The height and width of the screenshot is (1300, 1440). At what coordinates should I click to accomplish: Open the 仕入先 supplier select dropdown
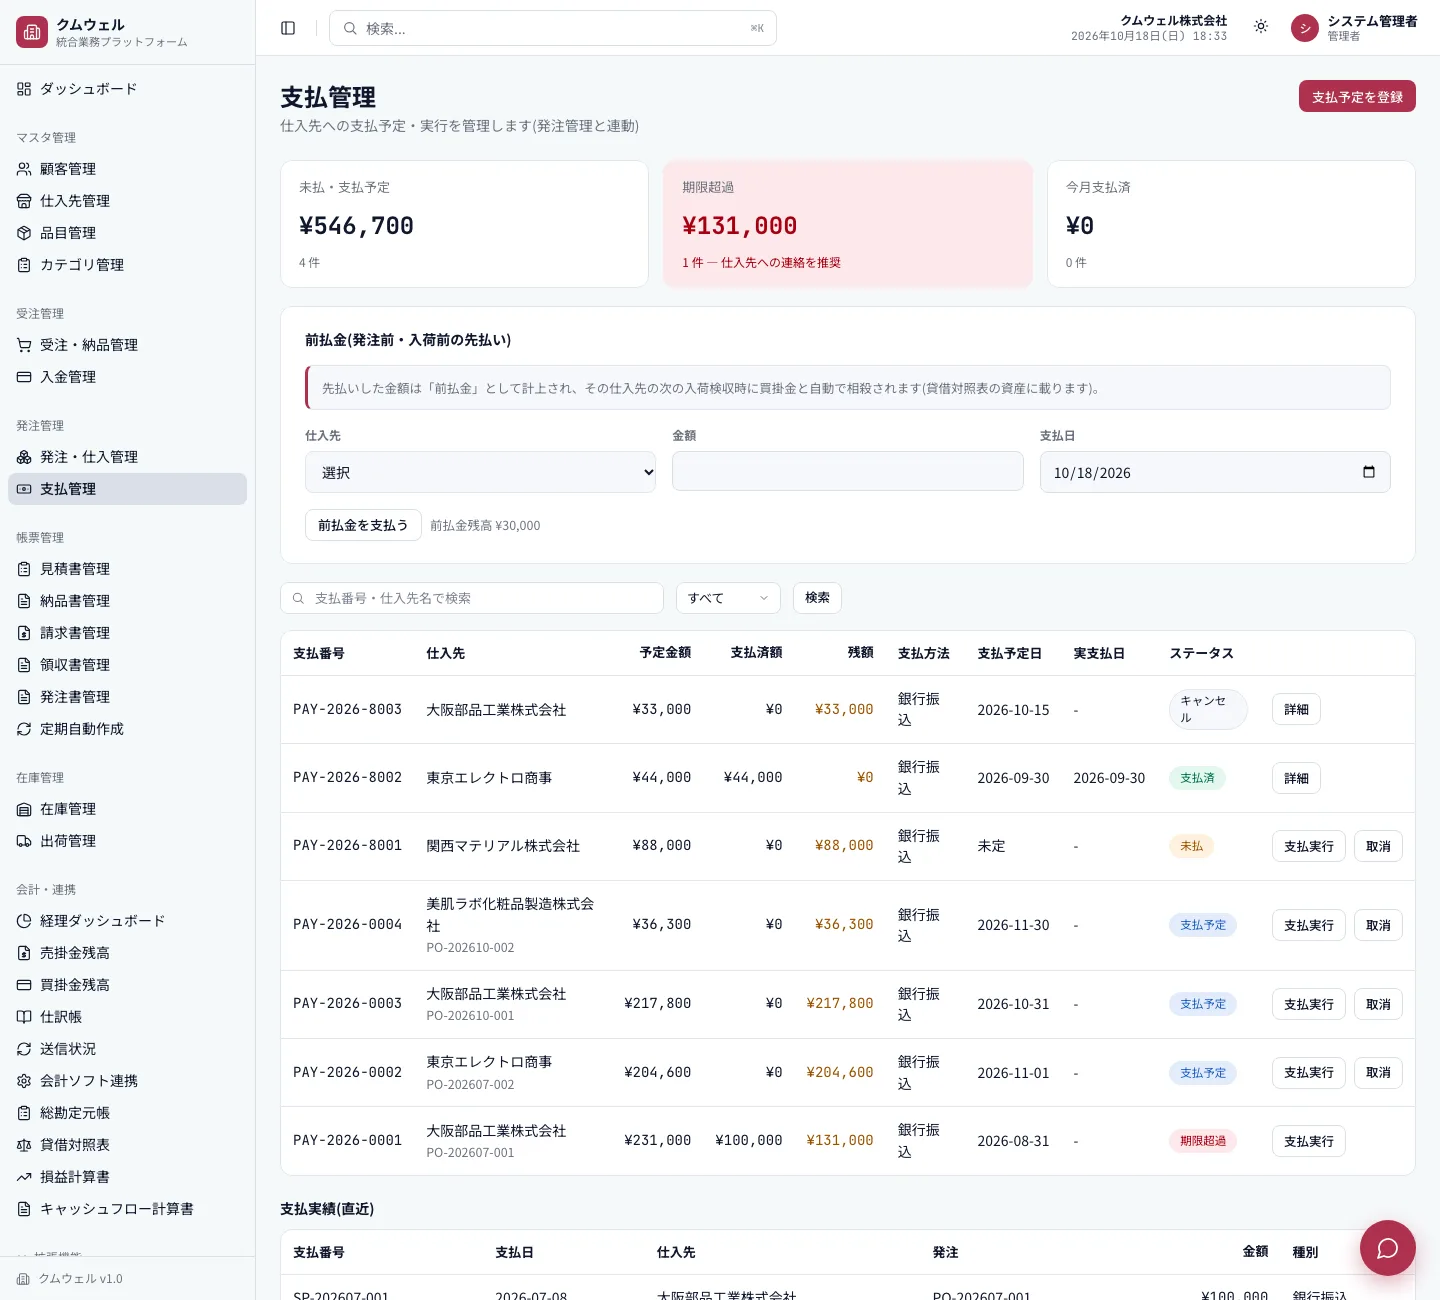click(480, 472)
